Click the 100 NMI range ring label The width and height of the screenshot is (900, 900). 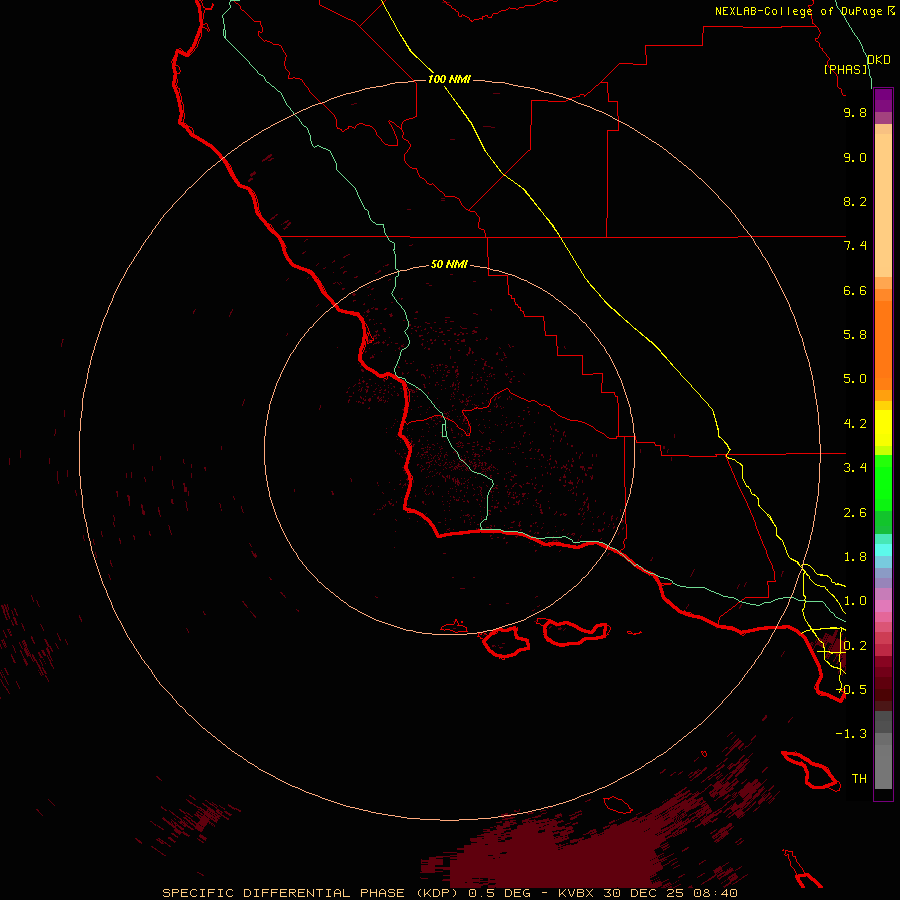tap(449, 79)
